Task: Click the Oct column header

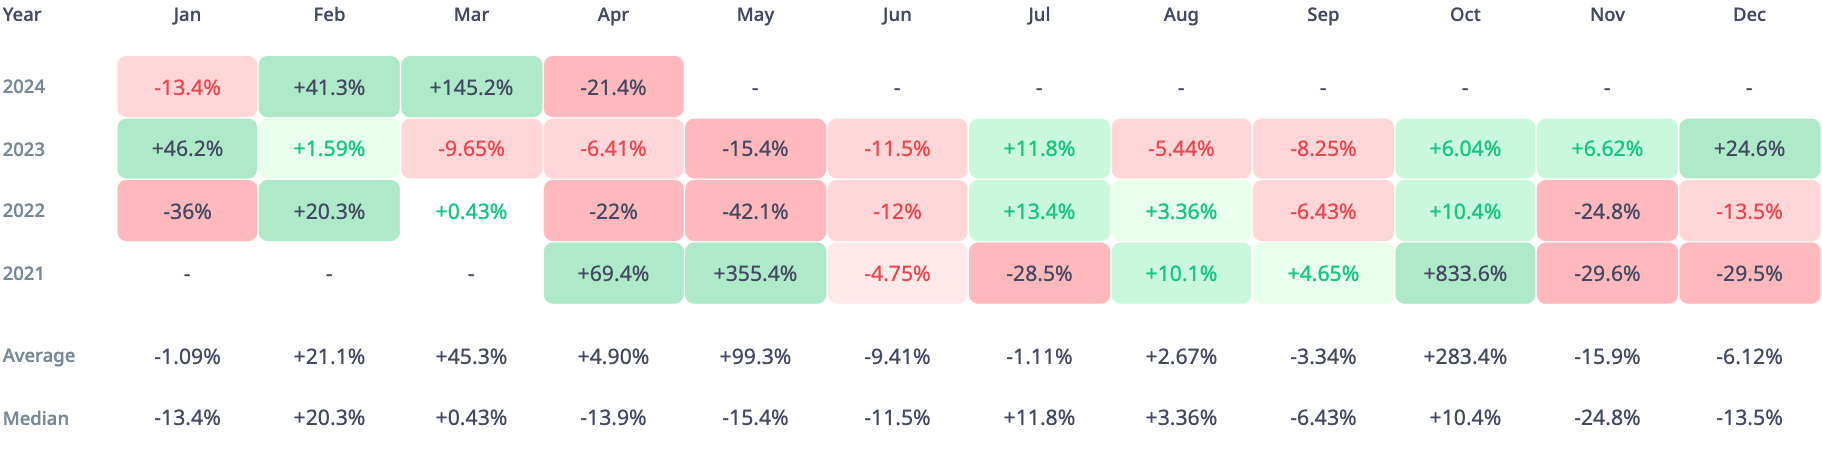Action: coord(1465,15)
